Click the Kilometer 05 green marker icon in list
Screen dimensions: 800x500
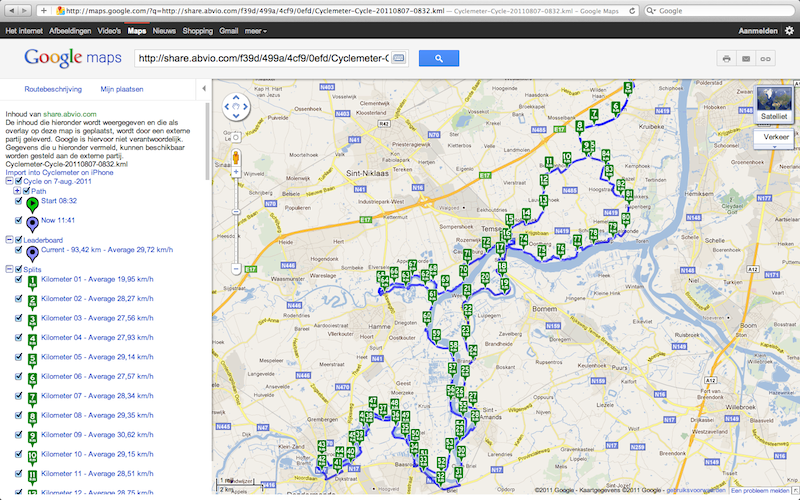[32, 360]
